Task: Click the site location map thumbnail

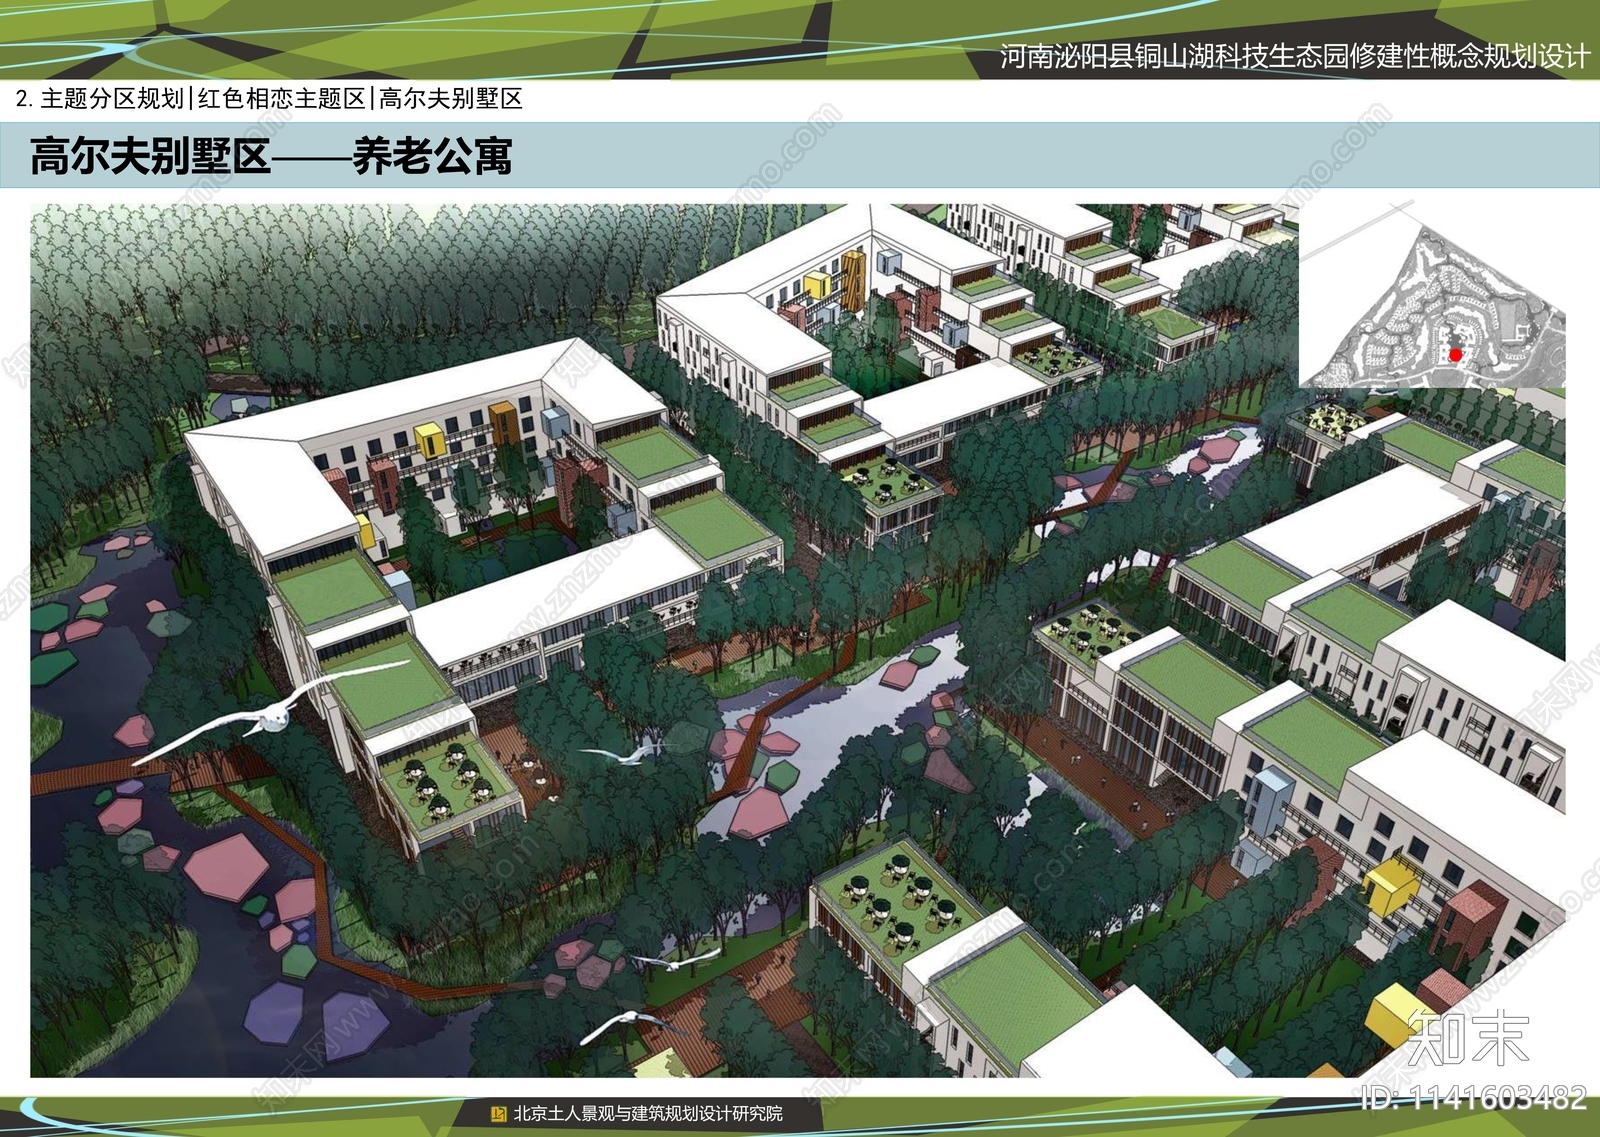Action: [1432, 296]
